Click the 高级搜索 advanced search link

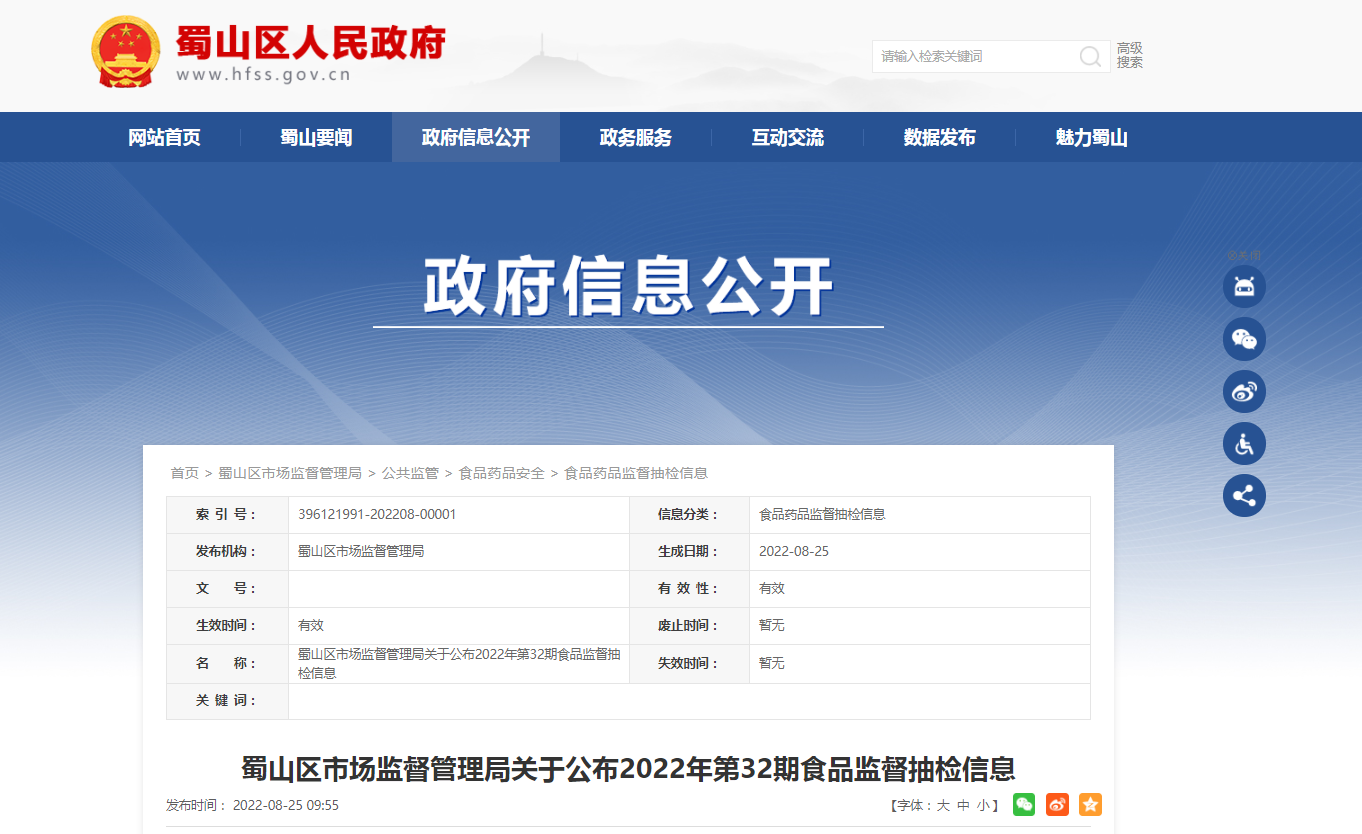tap(1130, 55)
